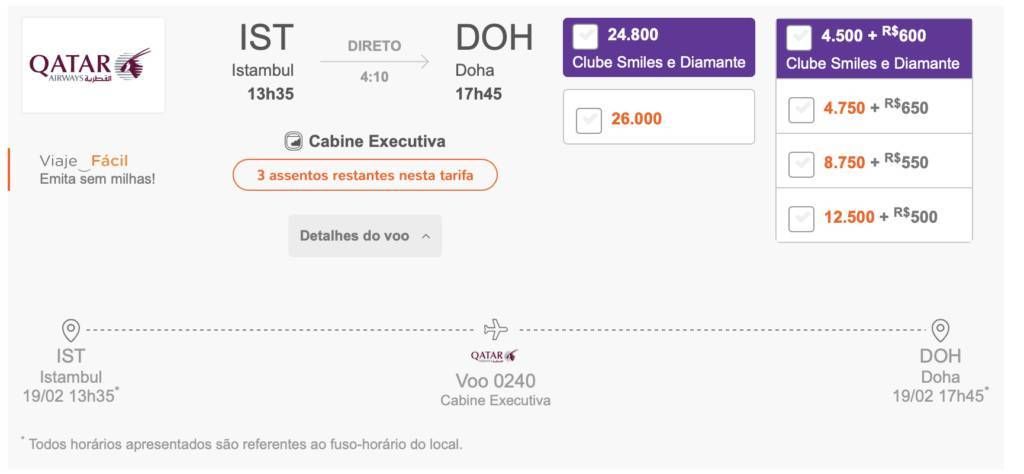Image resolution: width=1024 pixels, height=474 pixels.
Task: Click the airplane icon on the route line
Action: click(x=496, y=329)
